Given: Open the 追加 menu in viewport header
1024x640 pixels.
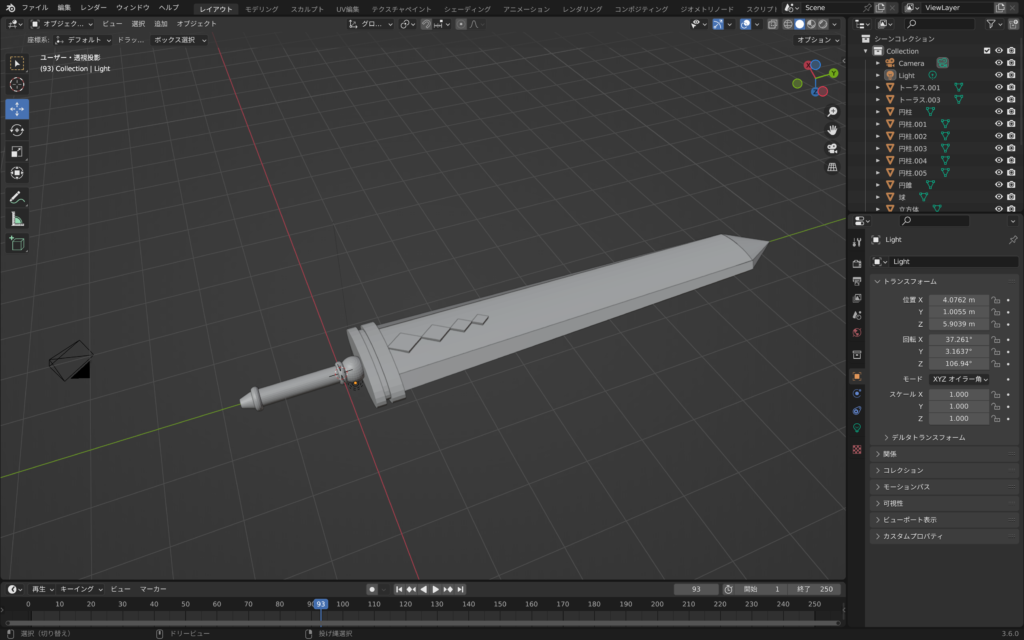Looking at the screenshot, I should point(161,24).
